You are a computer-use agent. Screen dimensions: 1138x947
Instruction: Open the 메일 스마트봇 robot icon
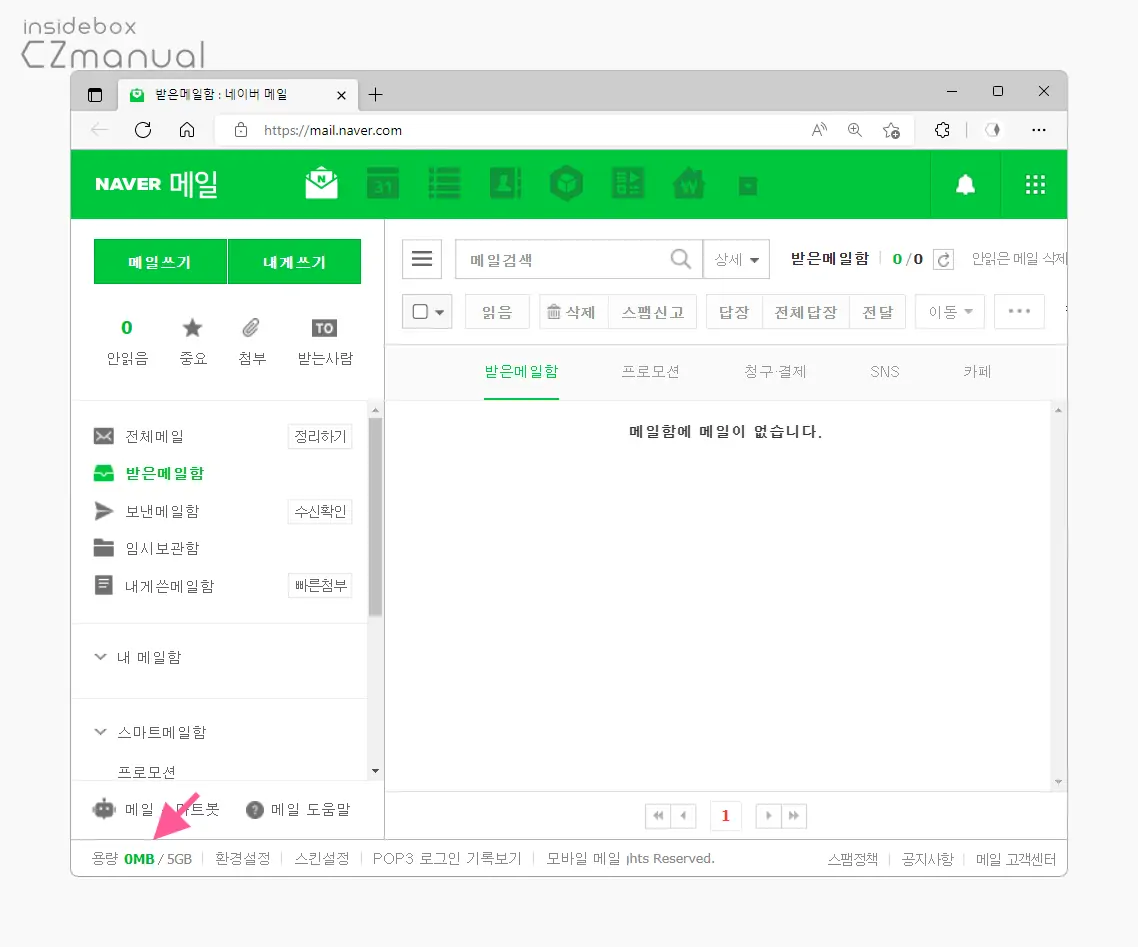tap(106, 809)
